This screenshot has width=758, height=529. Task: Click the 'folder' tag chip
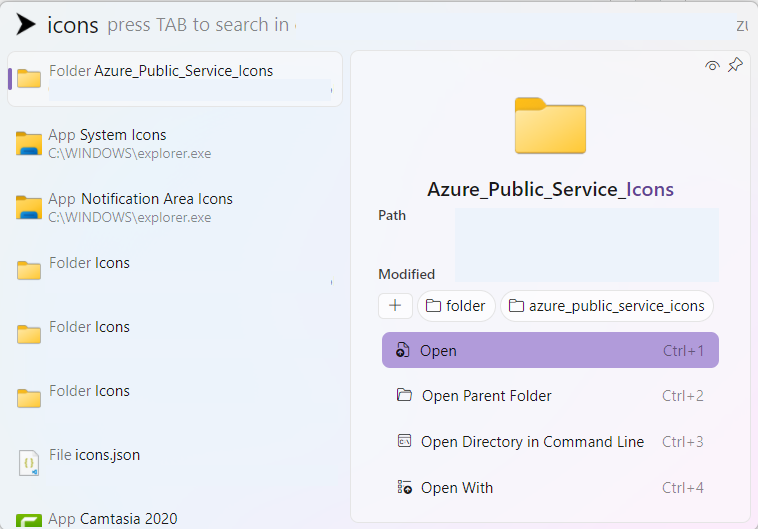tap(456, 306)
